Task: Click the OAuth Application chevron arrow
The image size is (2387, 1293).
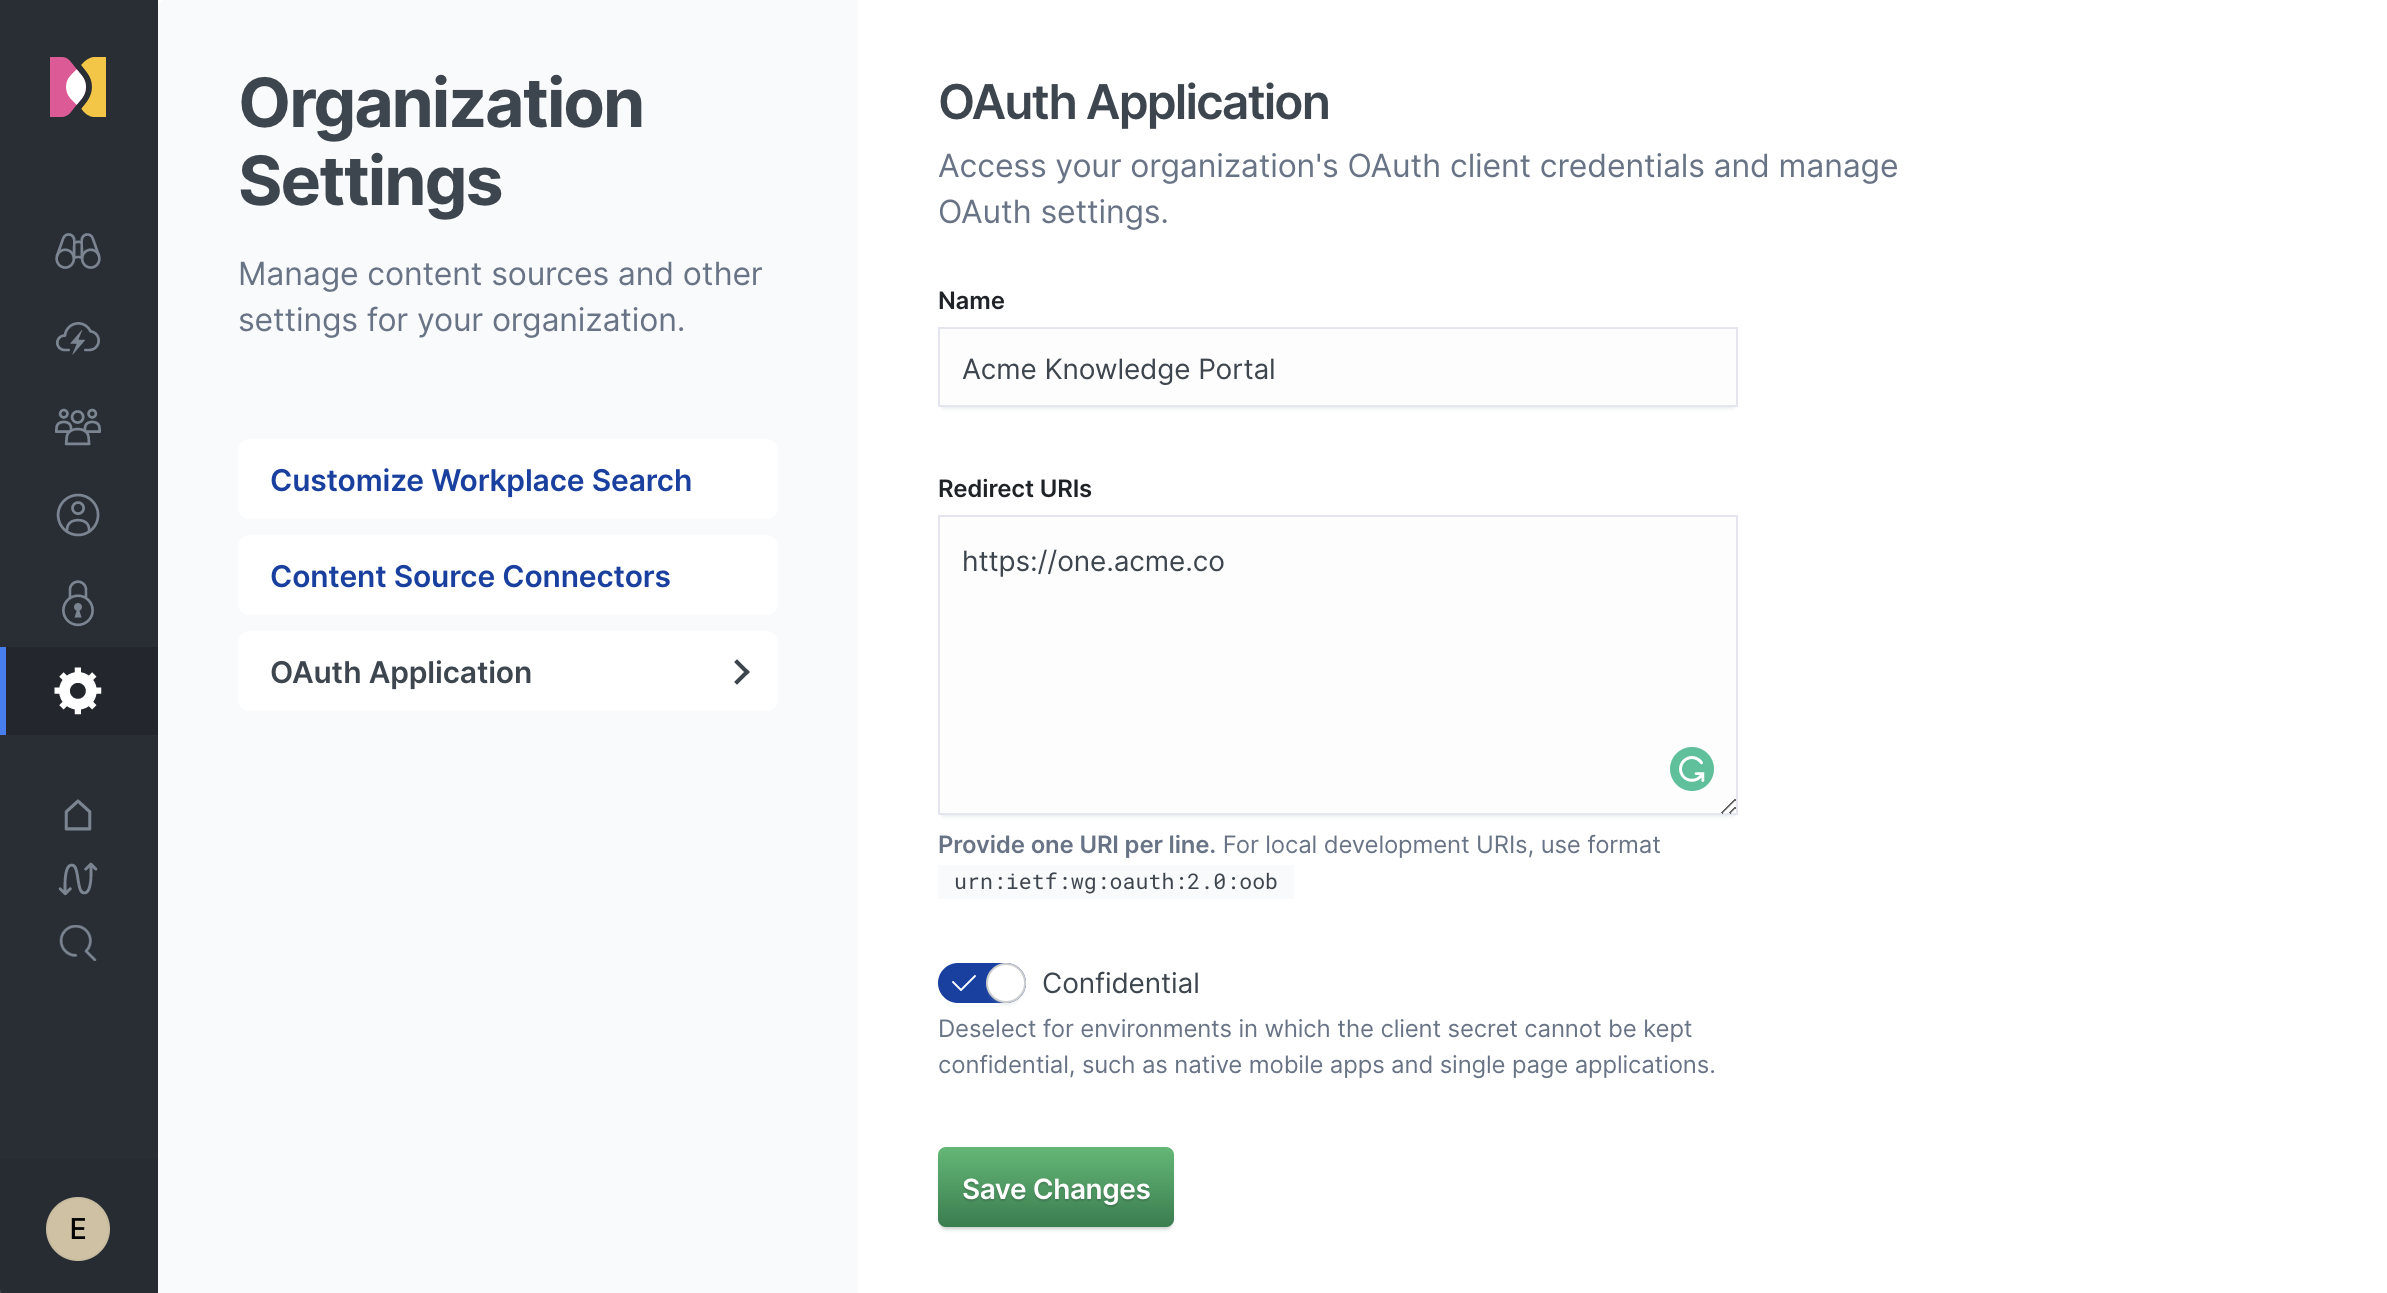Action: click(741, 672)
